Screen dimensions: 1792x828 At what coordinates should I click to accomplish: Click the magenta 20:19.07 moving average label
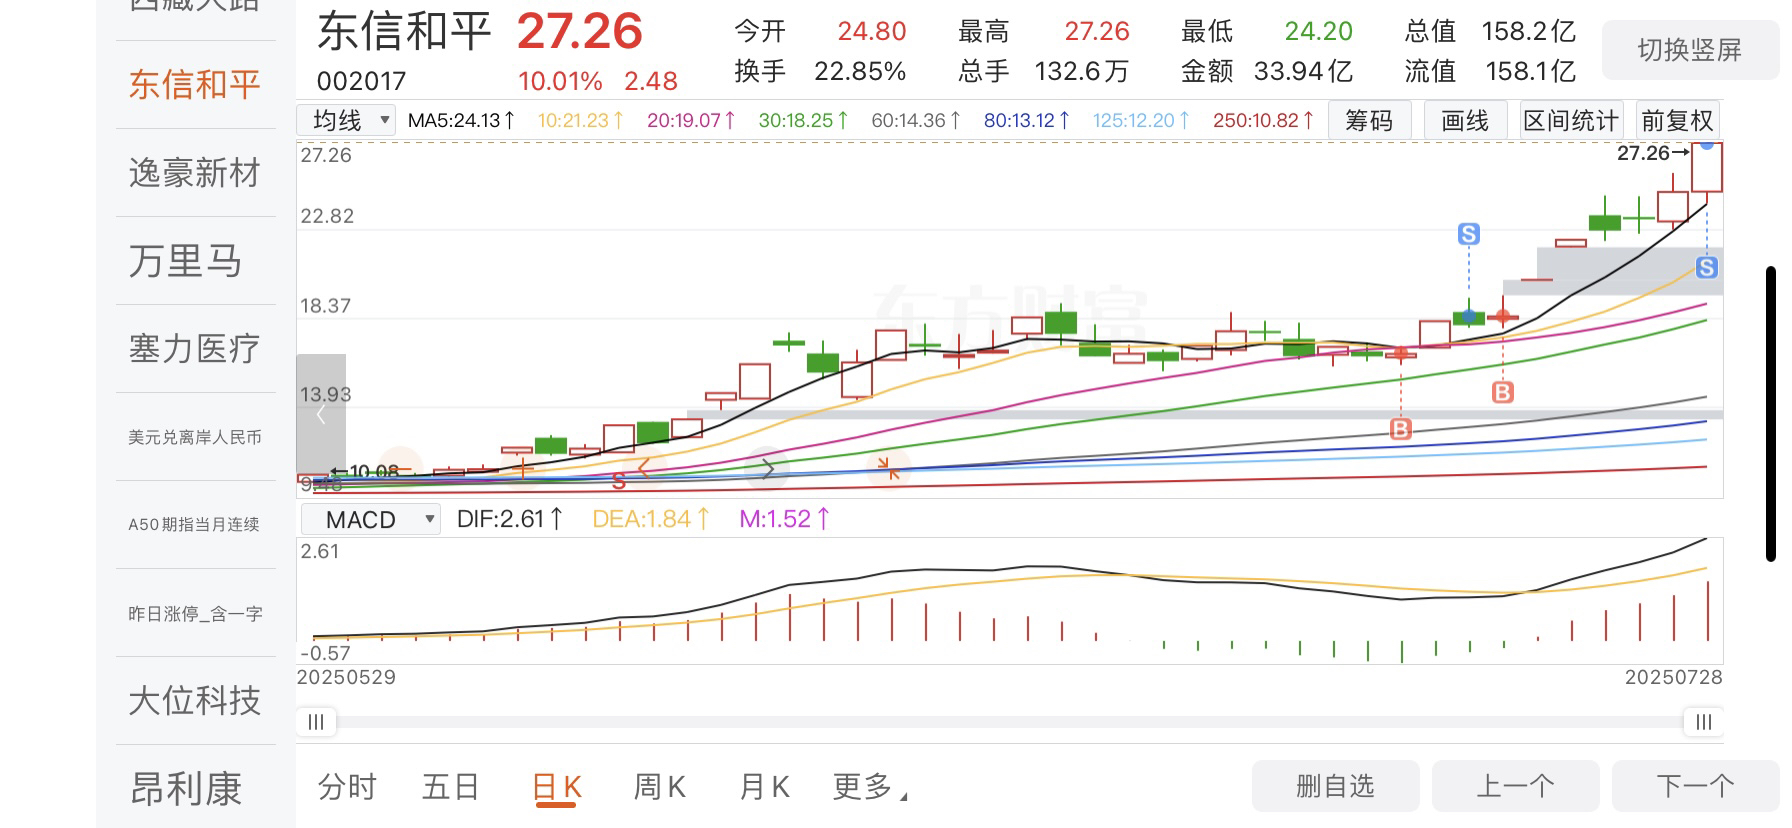pos(691,121)
